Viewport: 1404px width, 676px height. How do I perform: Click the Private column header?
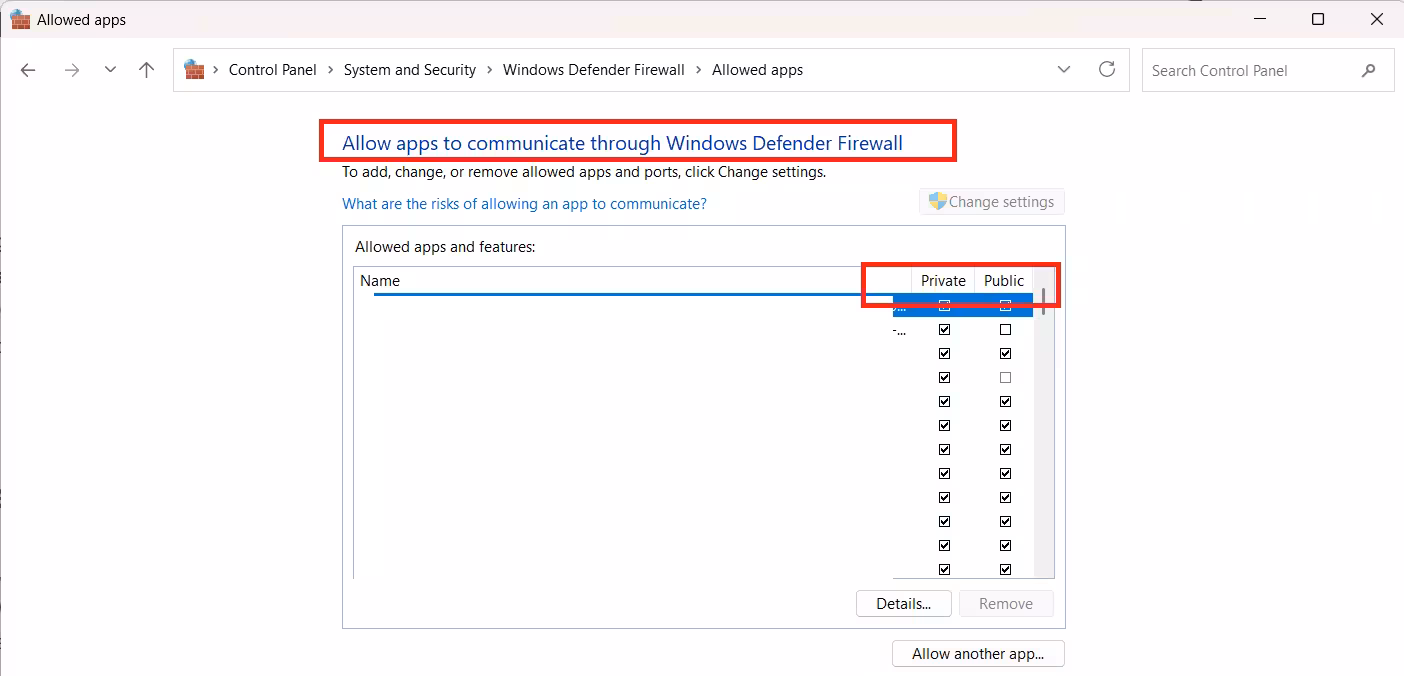point(943,281)
